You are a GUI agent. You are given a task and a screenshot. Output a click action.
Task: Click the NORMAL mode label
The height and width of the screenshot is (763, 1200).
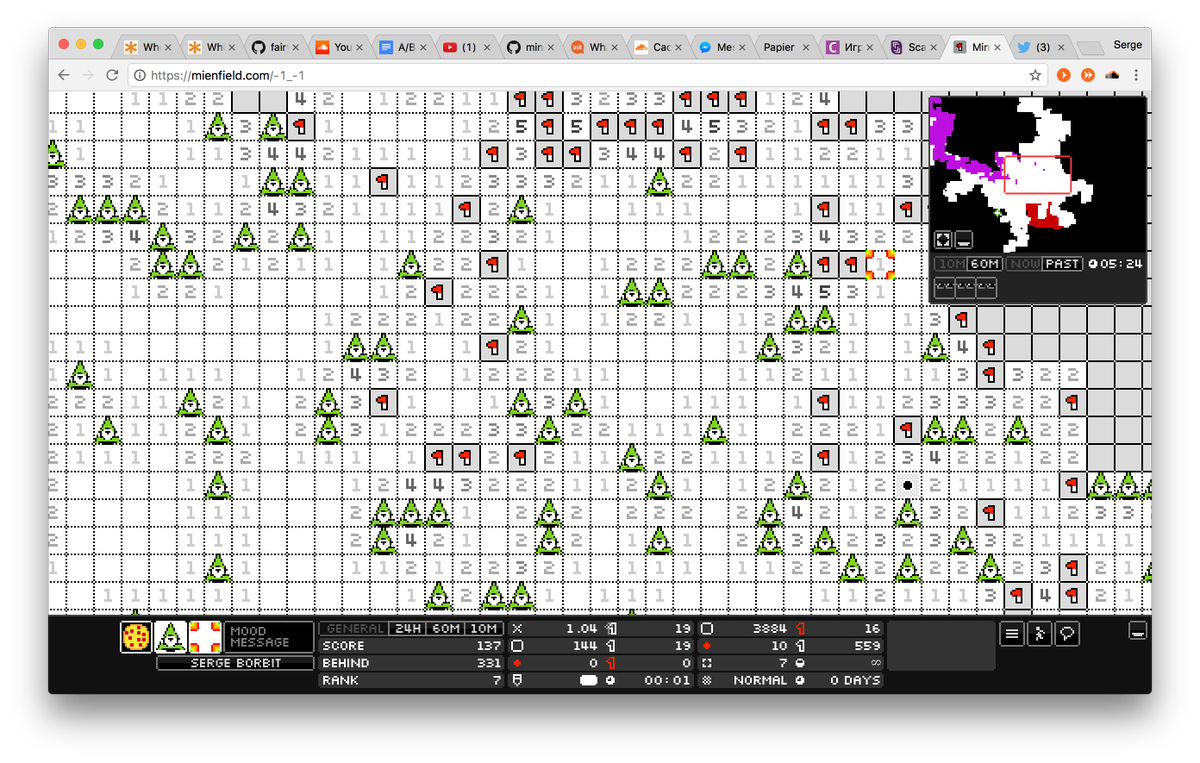pyautogui.click(x=760, y=680)
